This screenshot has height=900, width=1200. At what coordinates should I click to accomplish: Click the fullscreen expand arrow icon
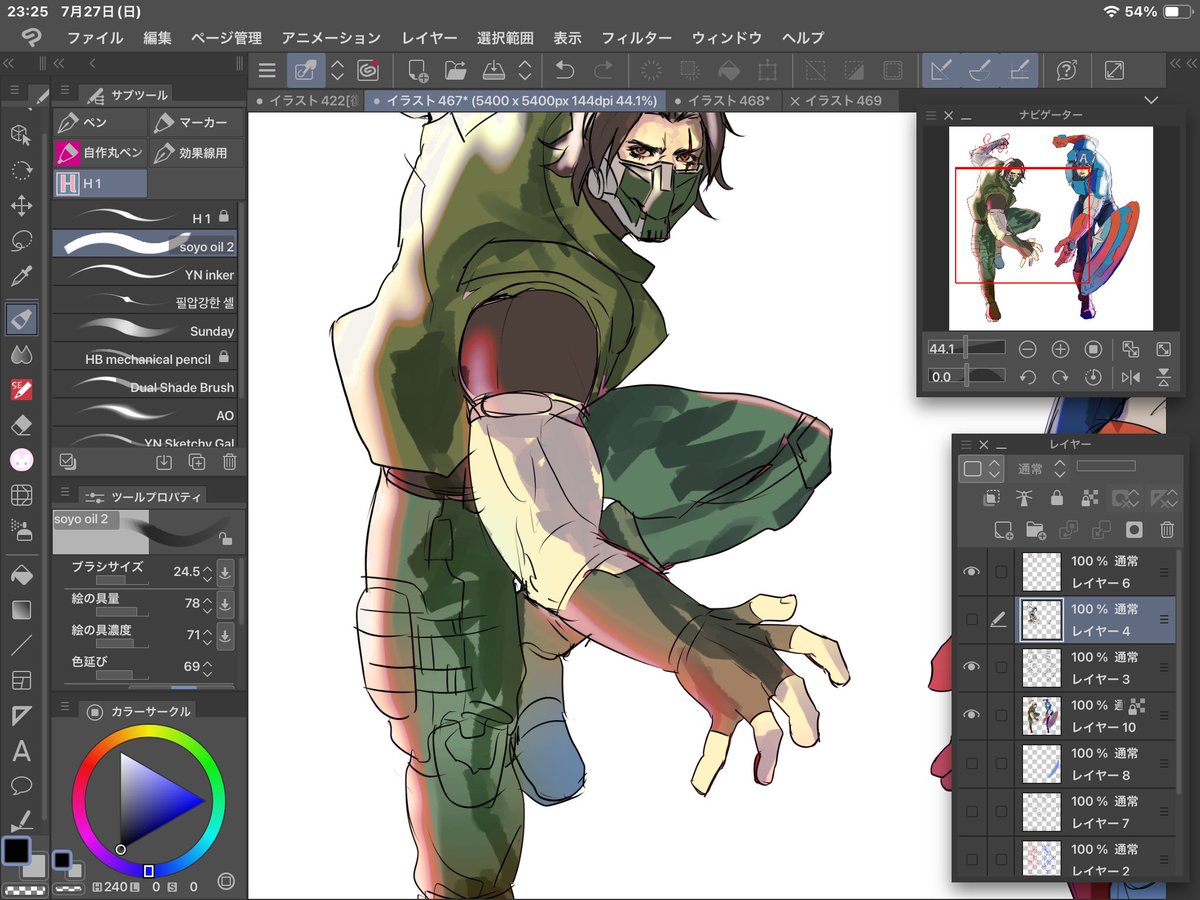point(1113,70)
